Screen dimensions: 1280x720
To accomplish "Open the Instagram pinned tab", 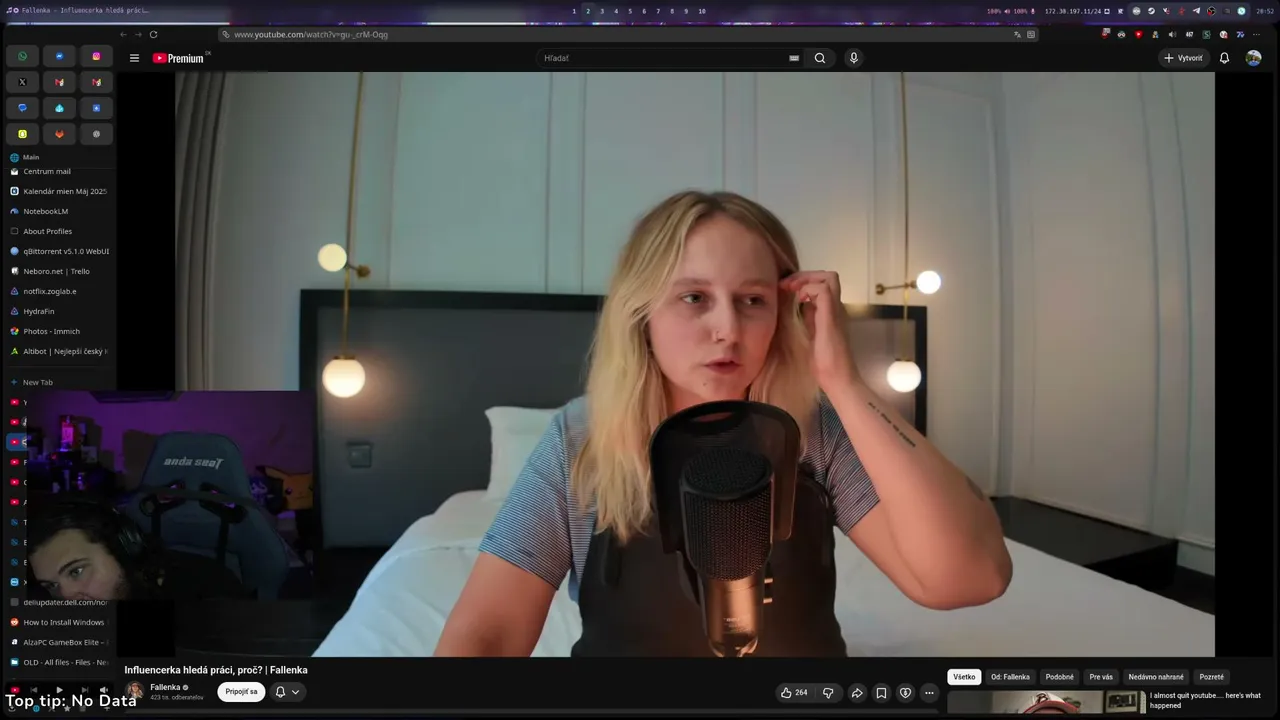I will click(x=96, y=56).
